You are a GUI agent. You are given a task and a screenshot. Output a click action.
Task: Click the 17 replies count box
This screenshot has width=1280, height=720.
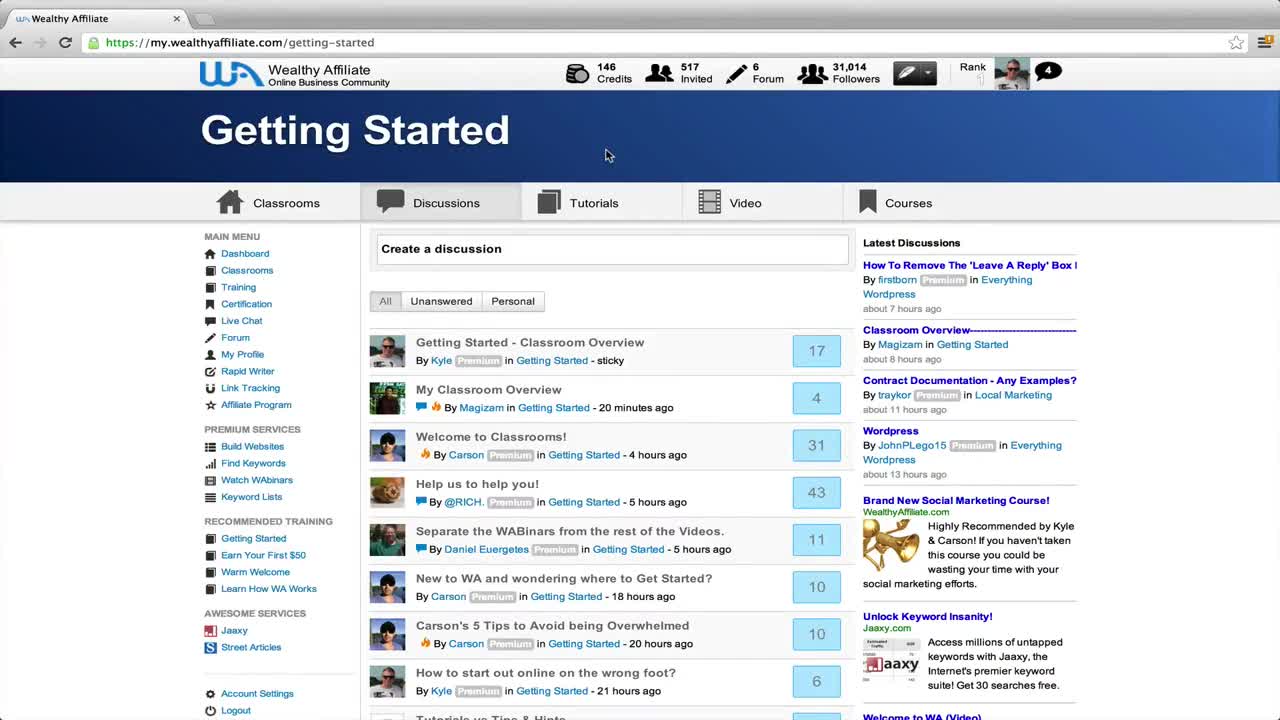pyautogui.click(x=817, y=351)
